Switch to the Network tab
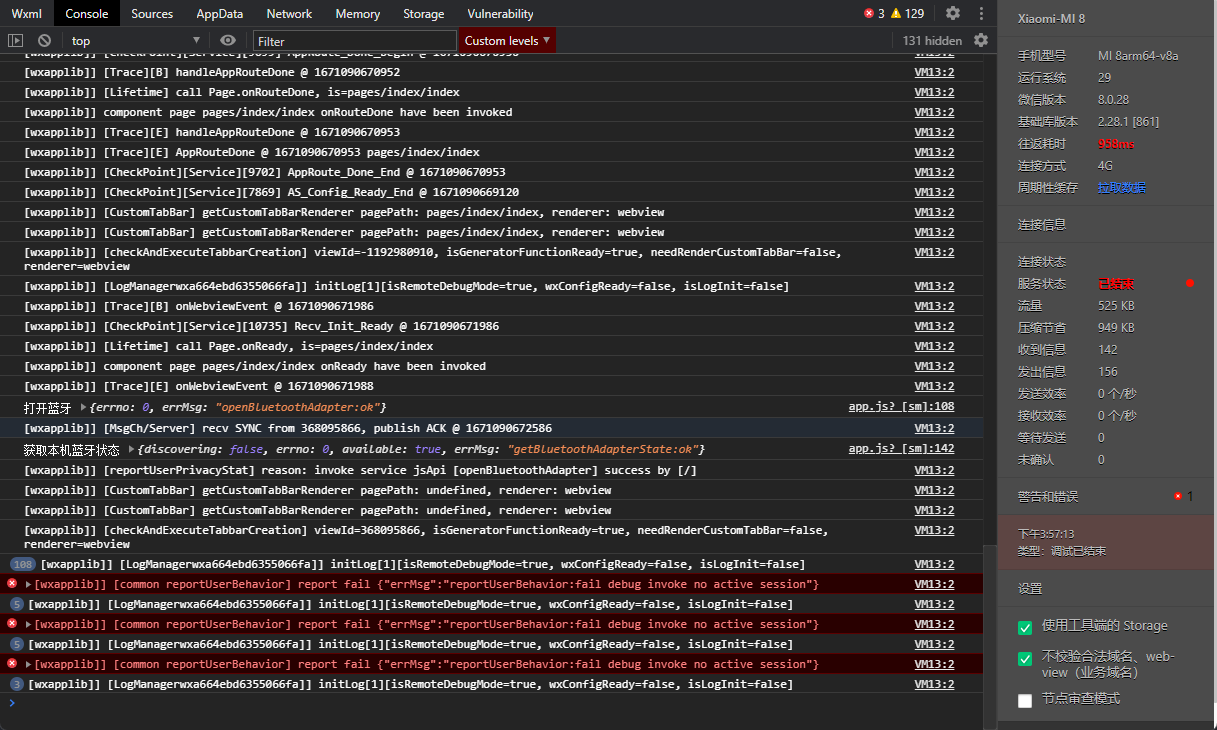 [289, 14]
